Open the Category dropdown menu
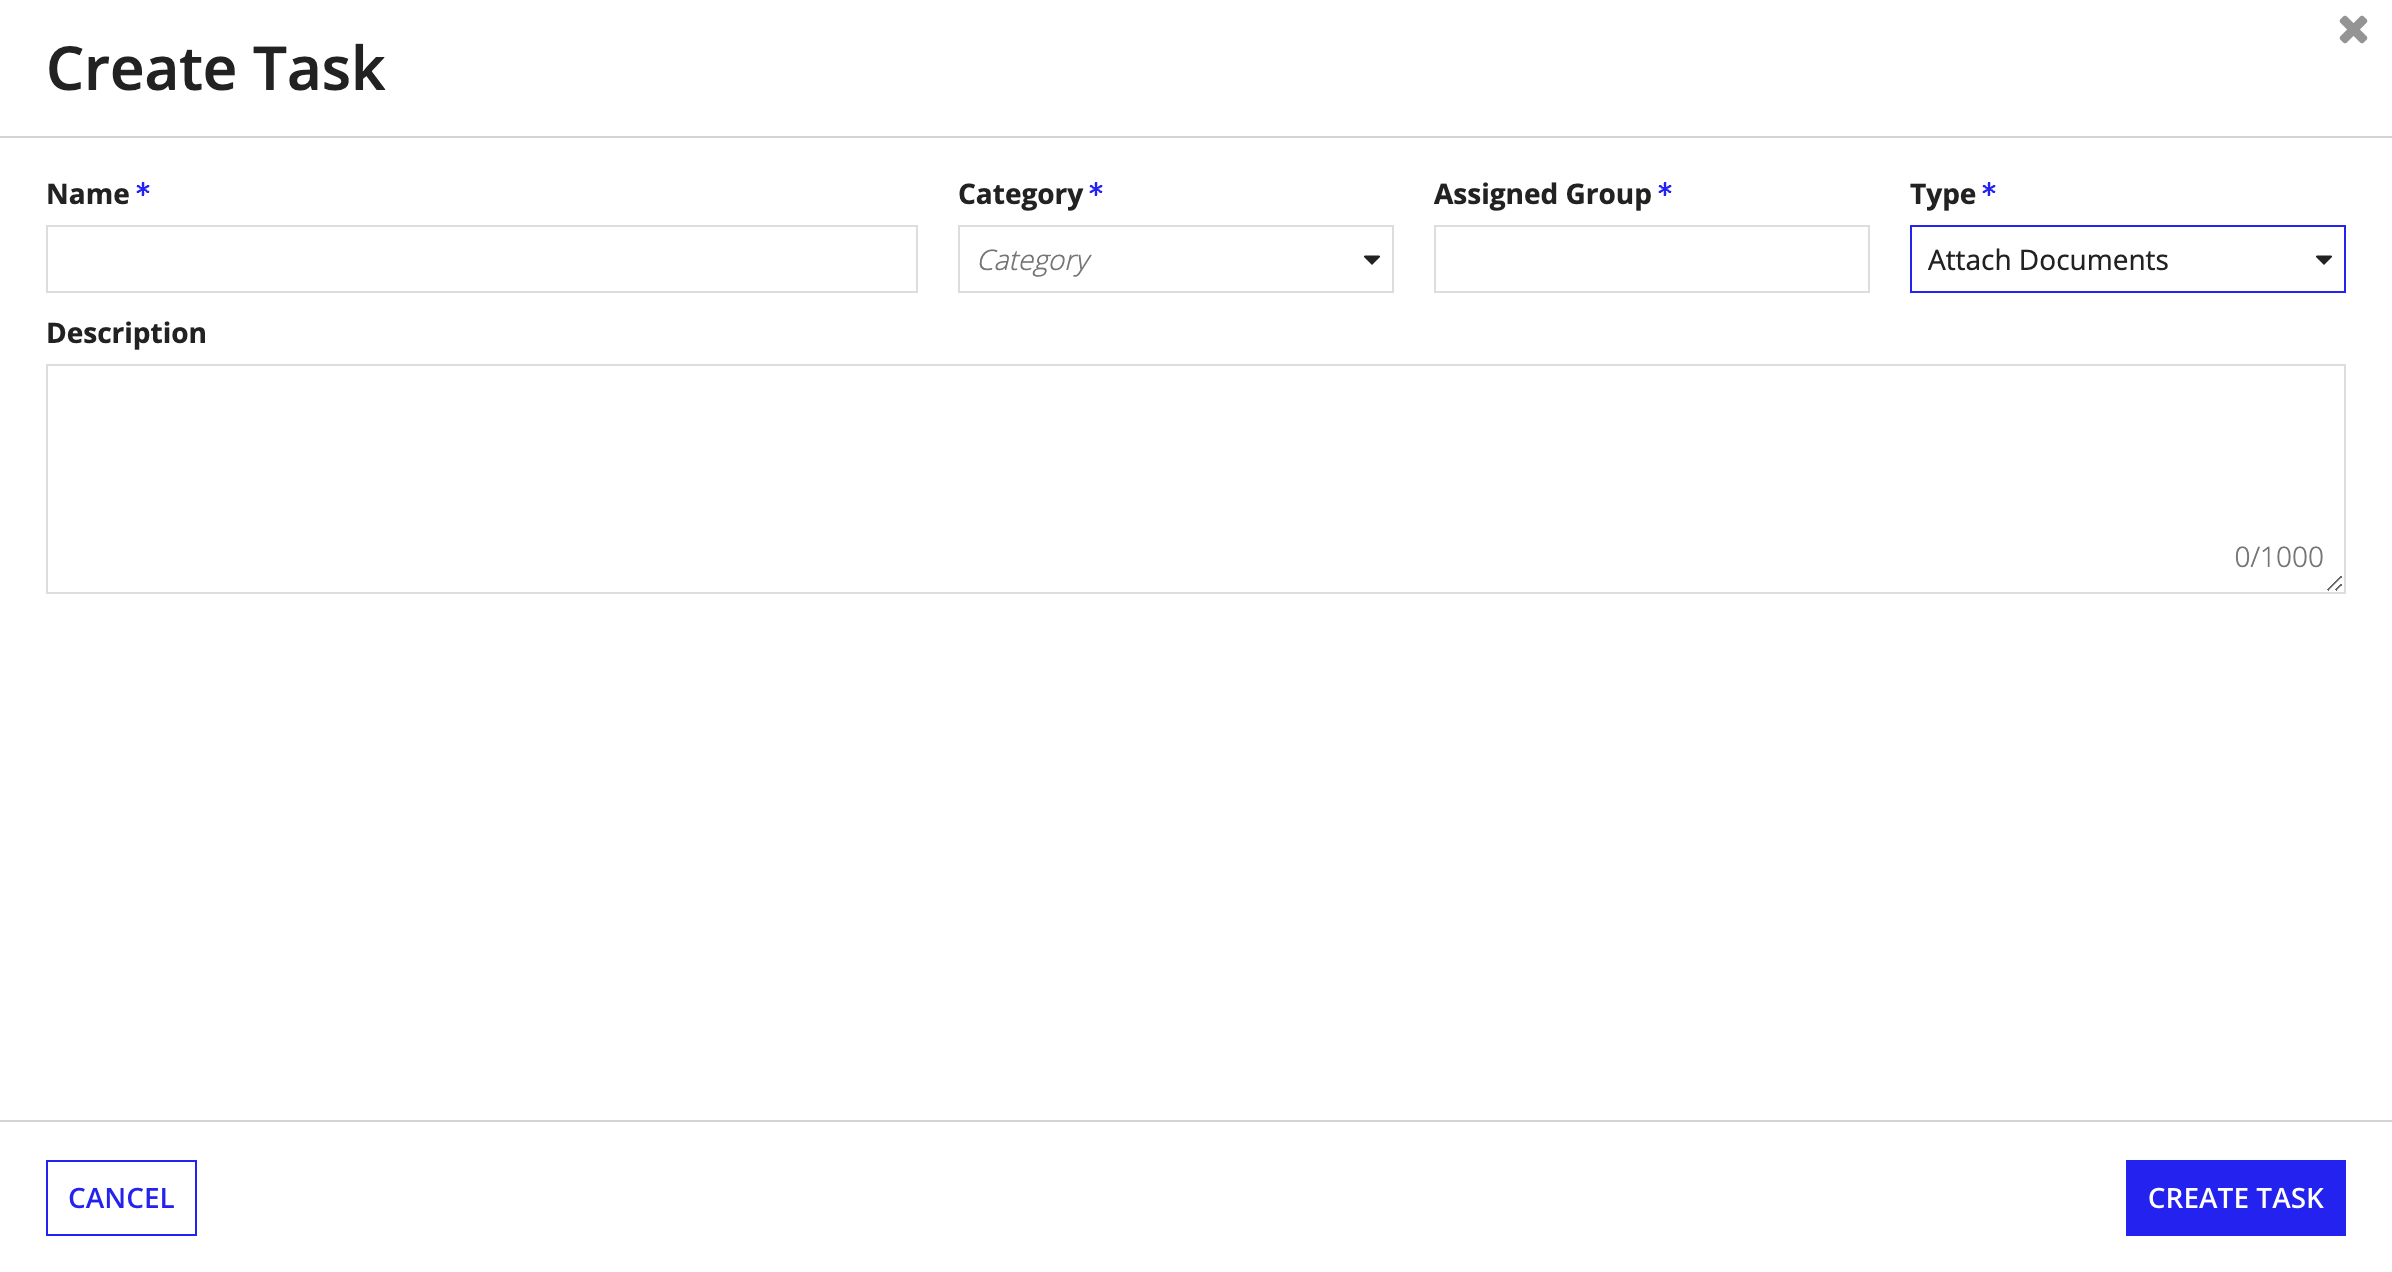 [1175, 258]
